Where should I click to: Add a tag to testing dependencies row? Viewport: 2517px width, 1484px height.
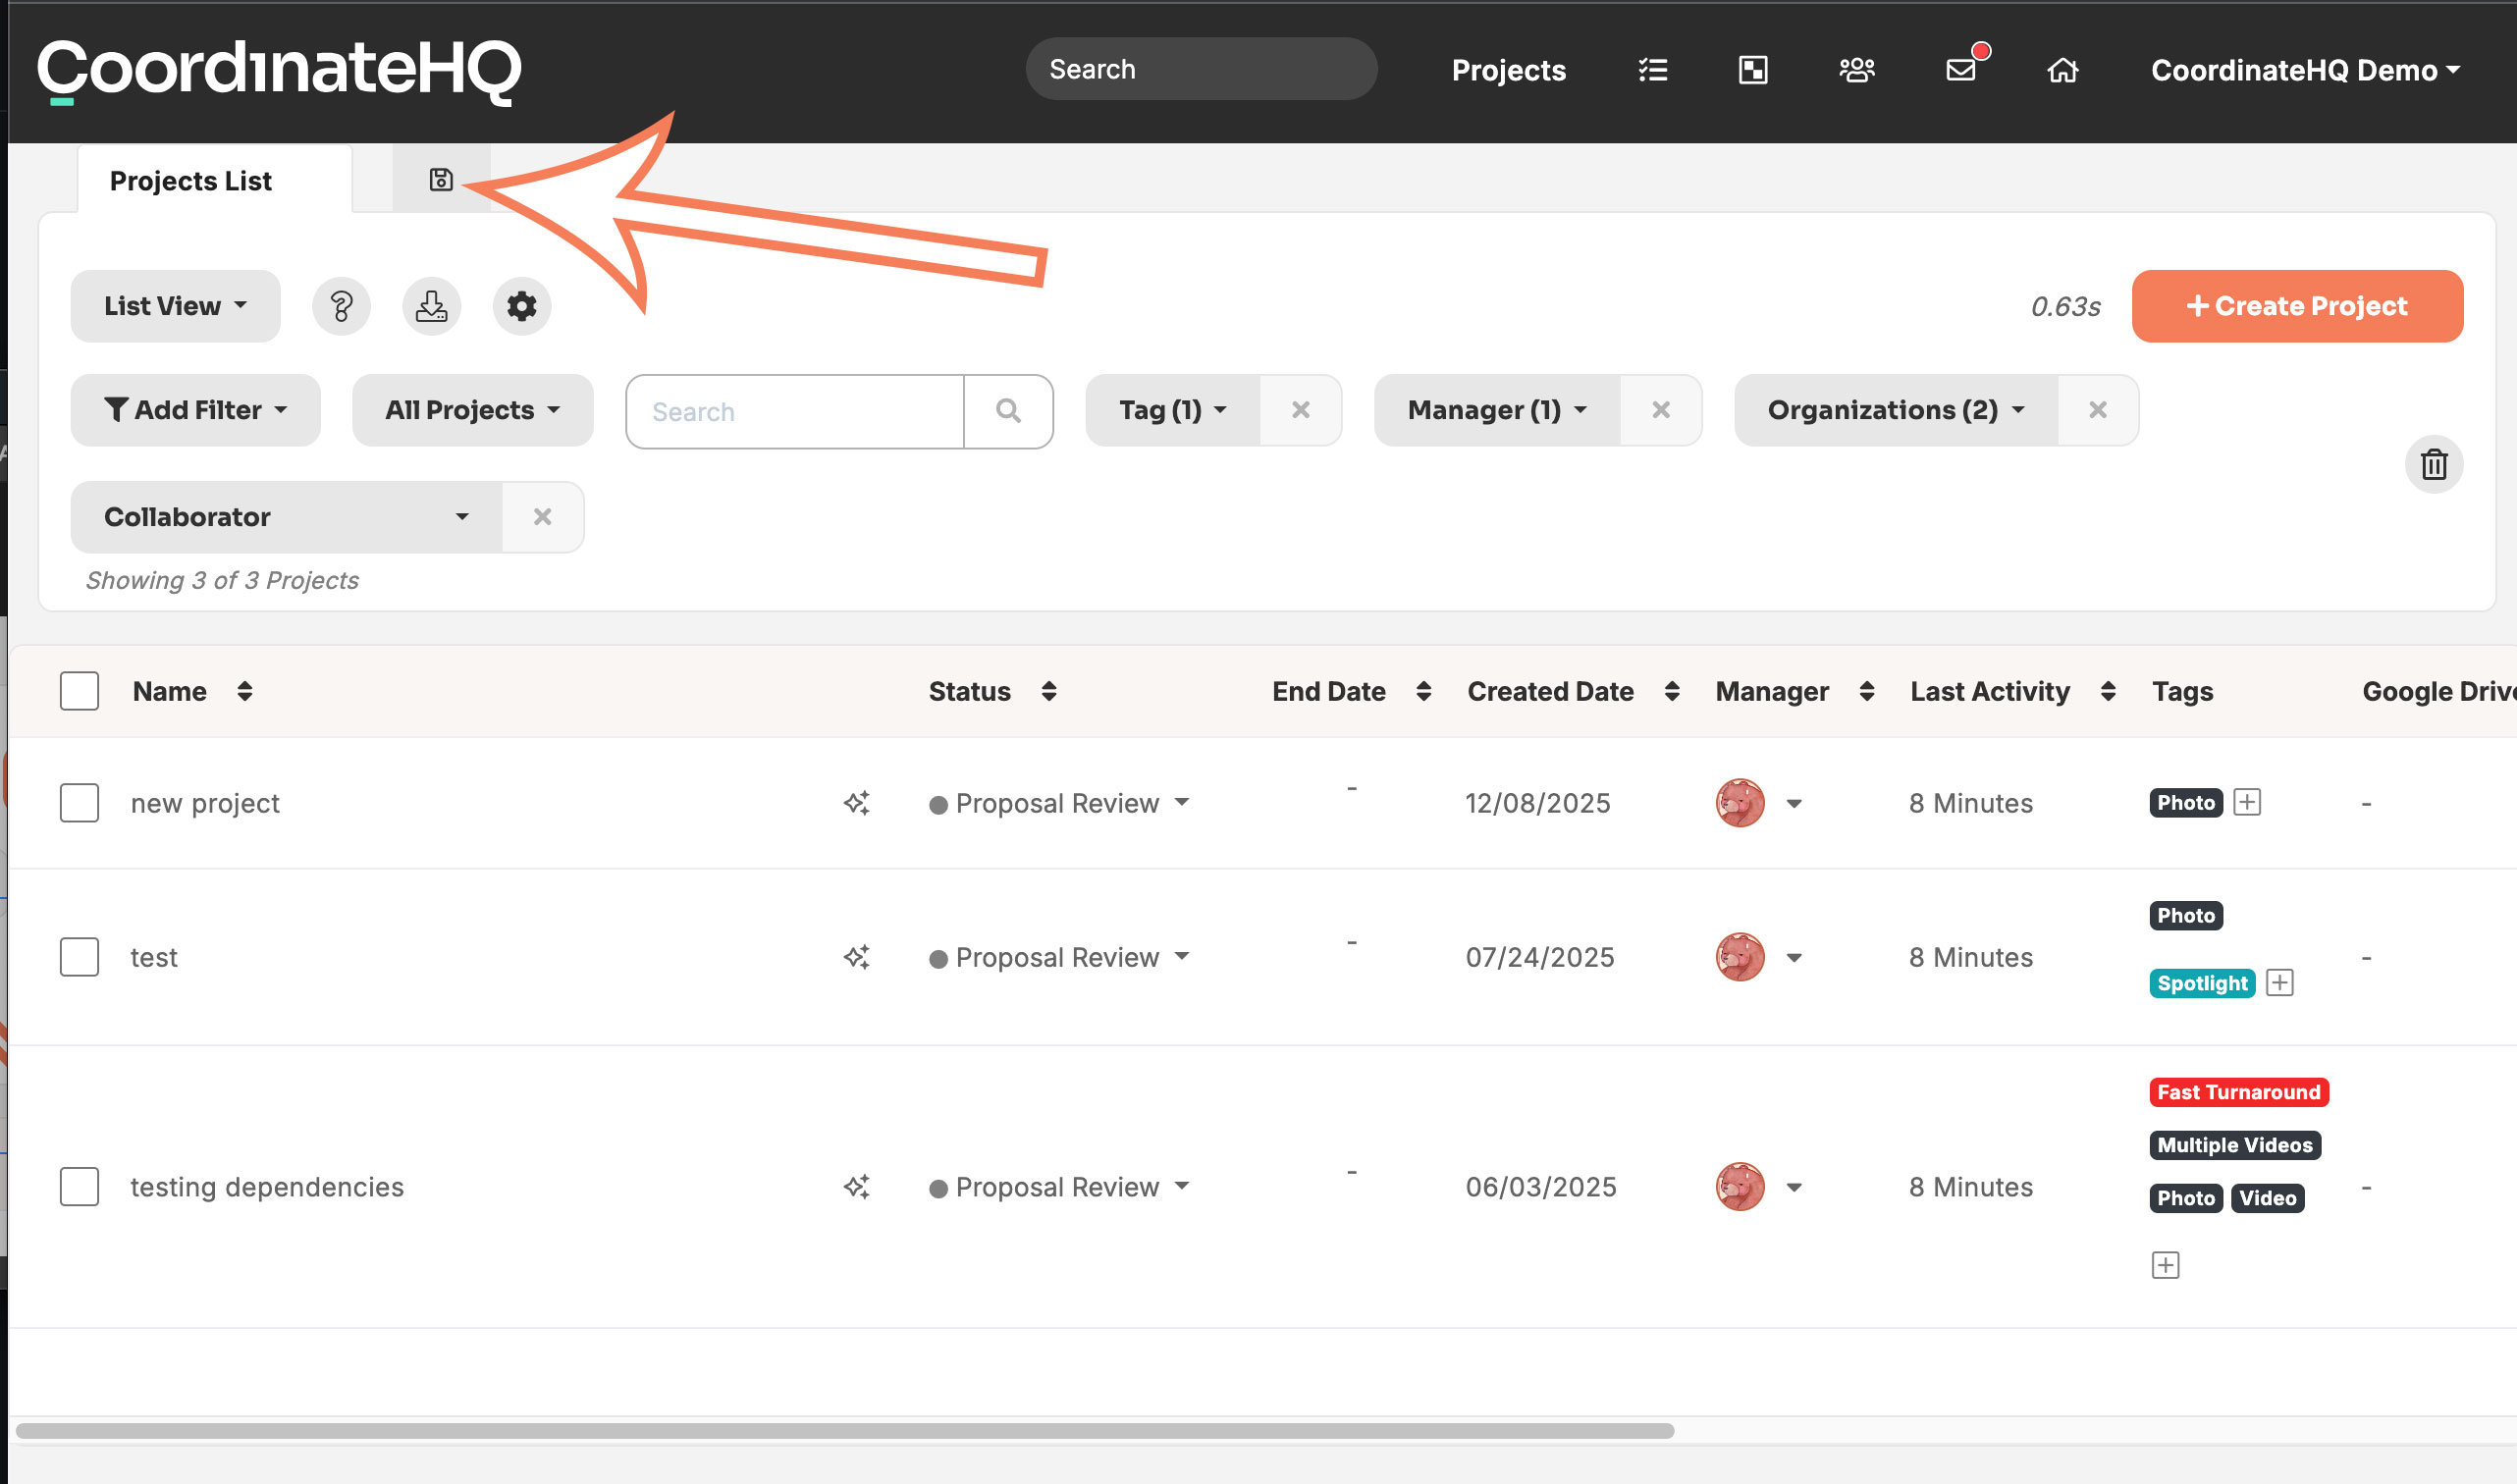pos(2166,1265)
